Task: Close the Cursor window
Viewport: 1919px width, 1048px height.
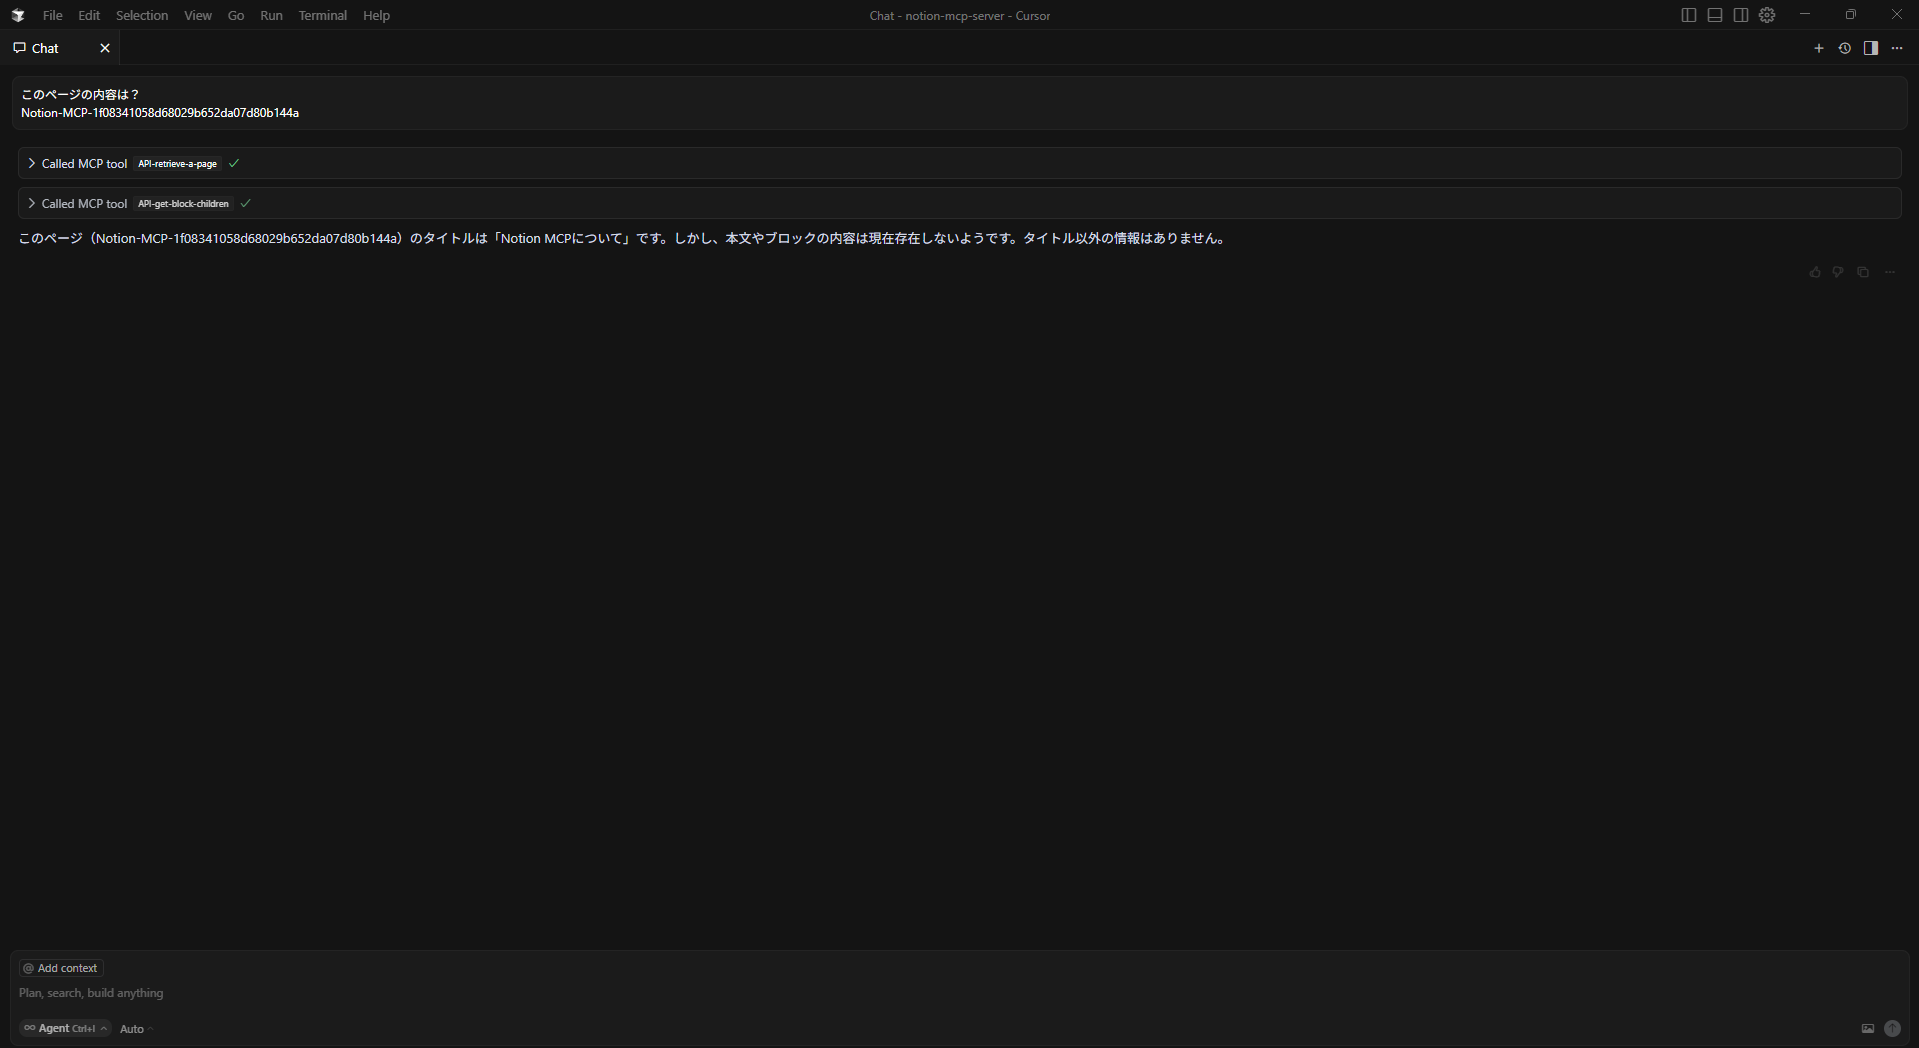Action: pos(1897,15)
